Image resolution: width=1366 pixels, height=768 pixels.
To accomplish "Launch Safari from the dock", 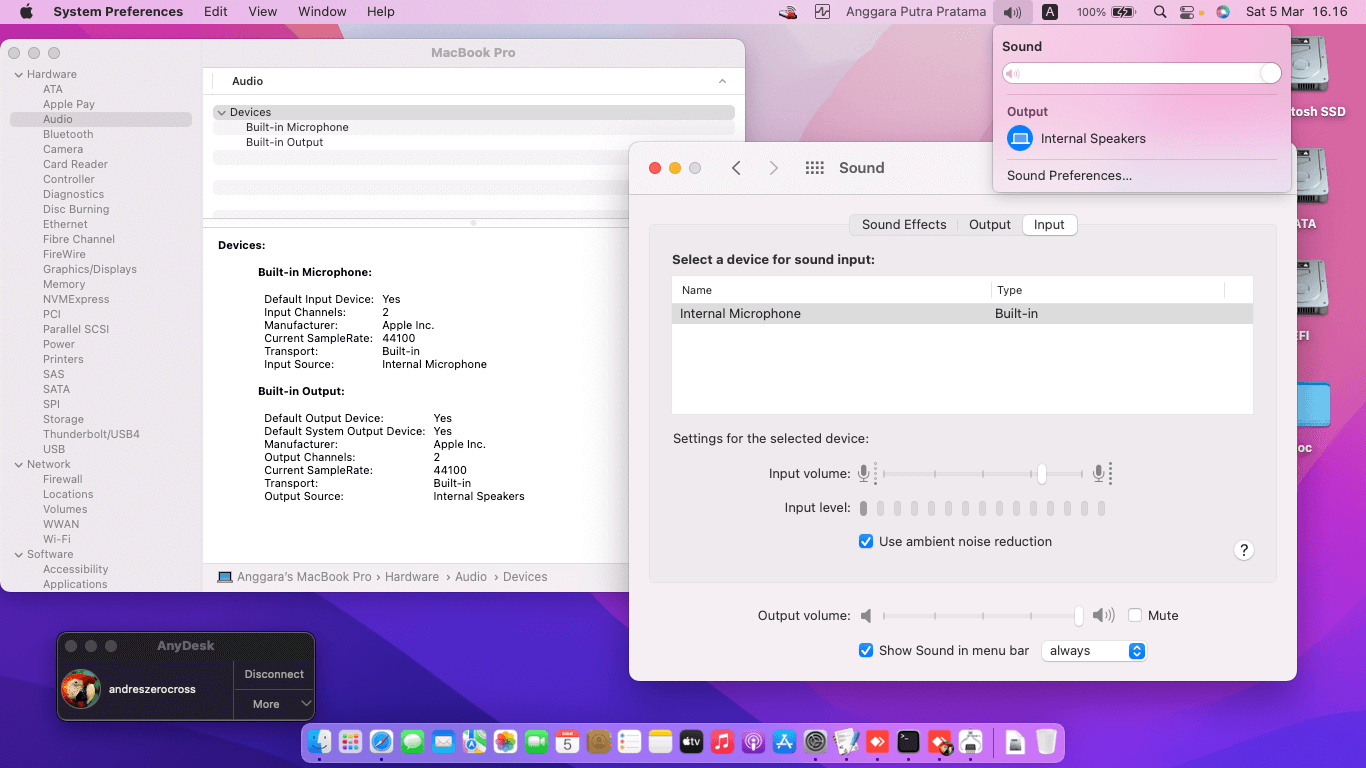I will click(x=381, y=742).
